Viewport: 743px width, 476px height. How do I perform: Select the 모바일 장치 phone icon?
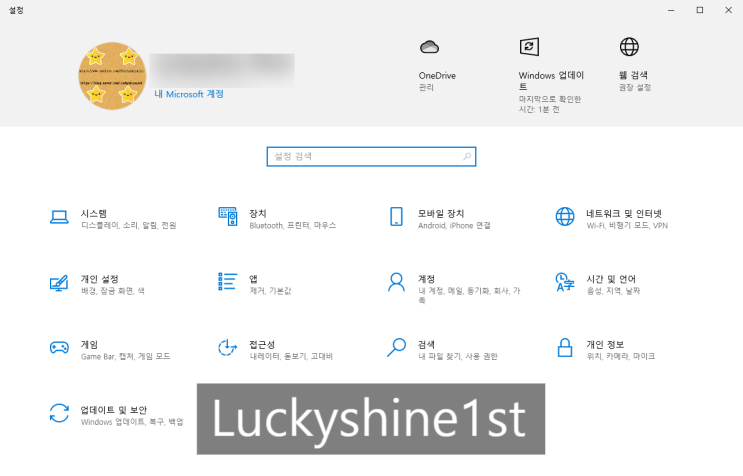(396, 216)
